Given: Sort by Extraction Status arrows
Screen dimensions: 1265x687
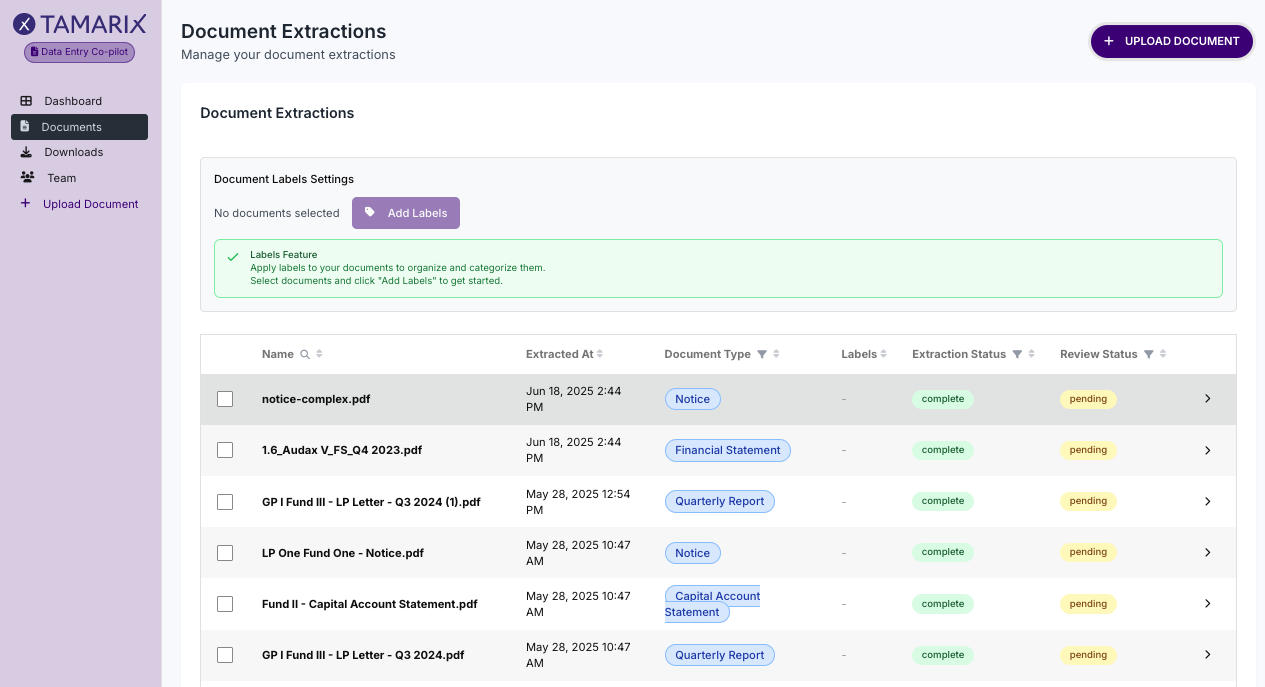Looking at the screenshot, I should coord(1031,354).
